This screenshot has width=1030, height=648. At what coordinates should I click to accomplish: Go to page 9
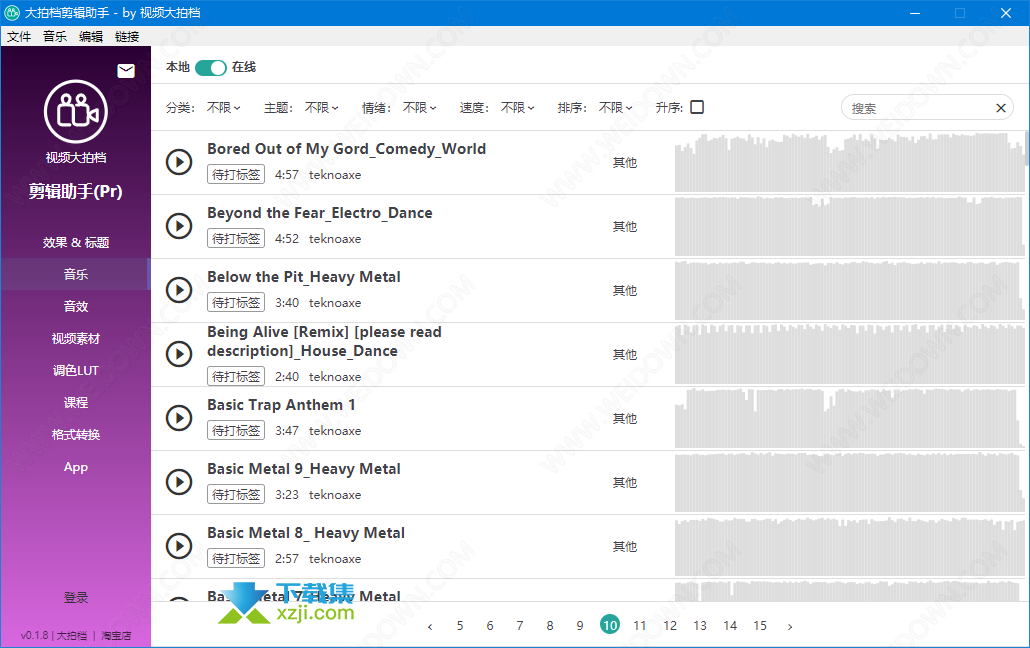[580, 626]
